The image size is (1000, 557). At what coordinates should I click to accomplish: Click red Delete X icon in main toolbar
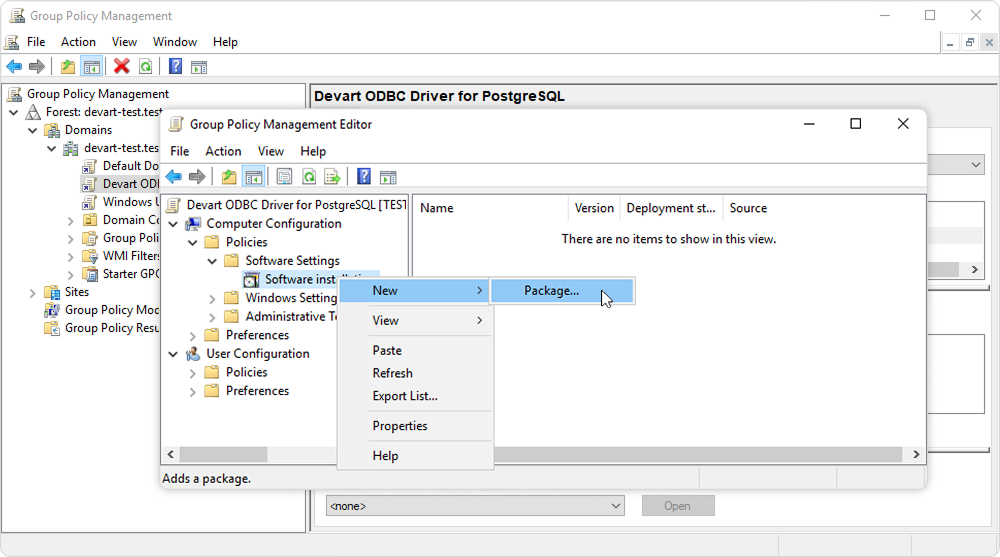point(121,66)
